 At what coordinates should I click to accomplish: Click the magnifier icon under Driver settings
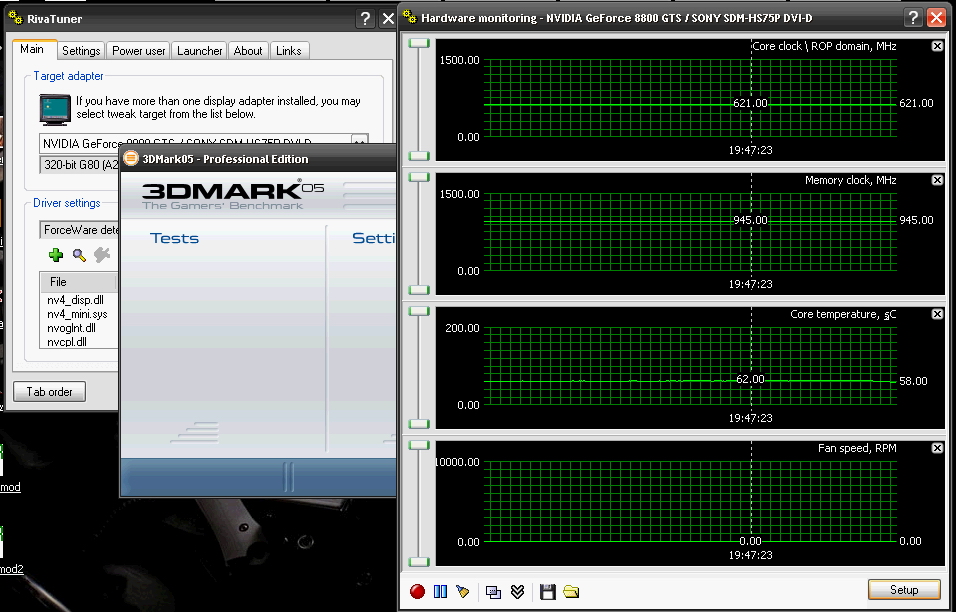pos(79,255)
